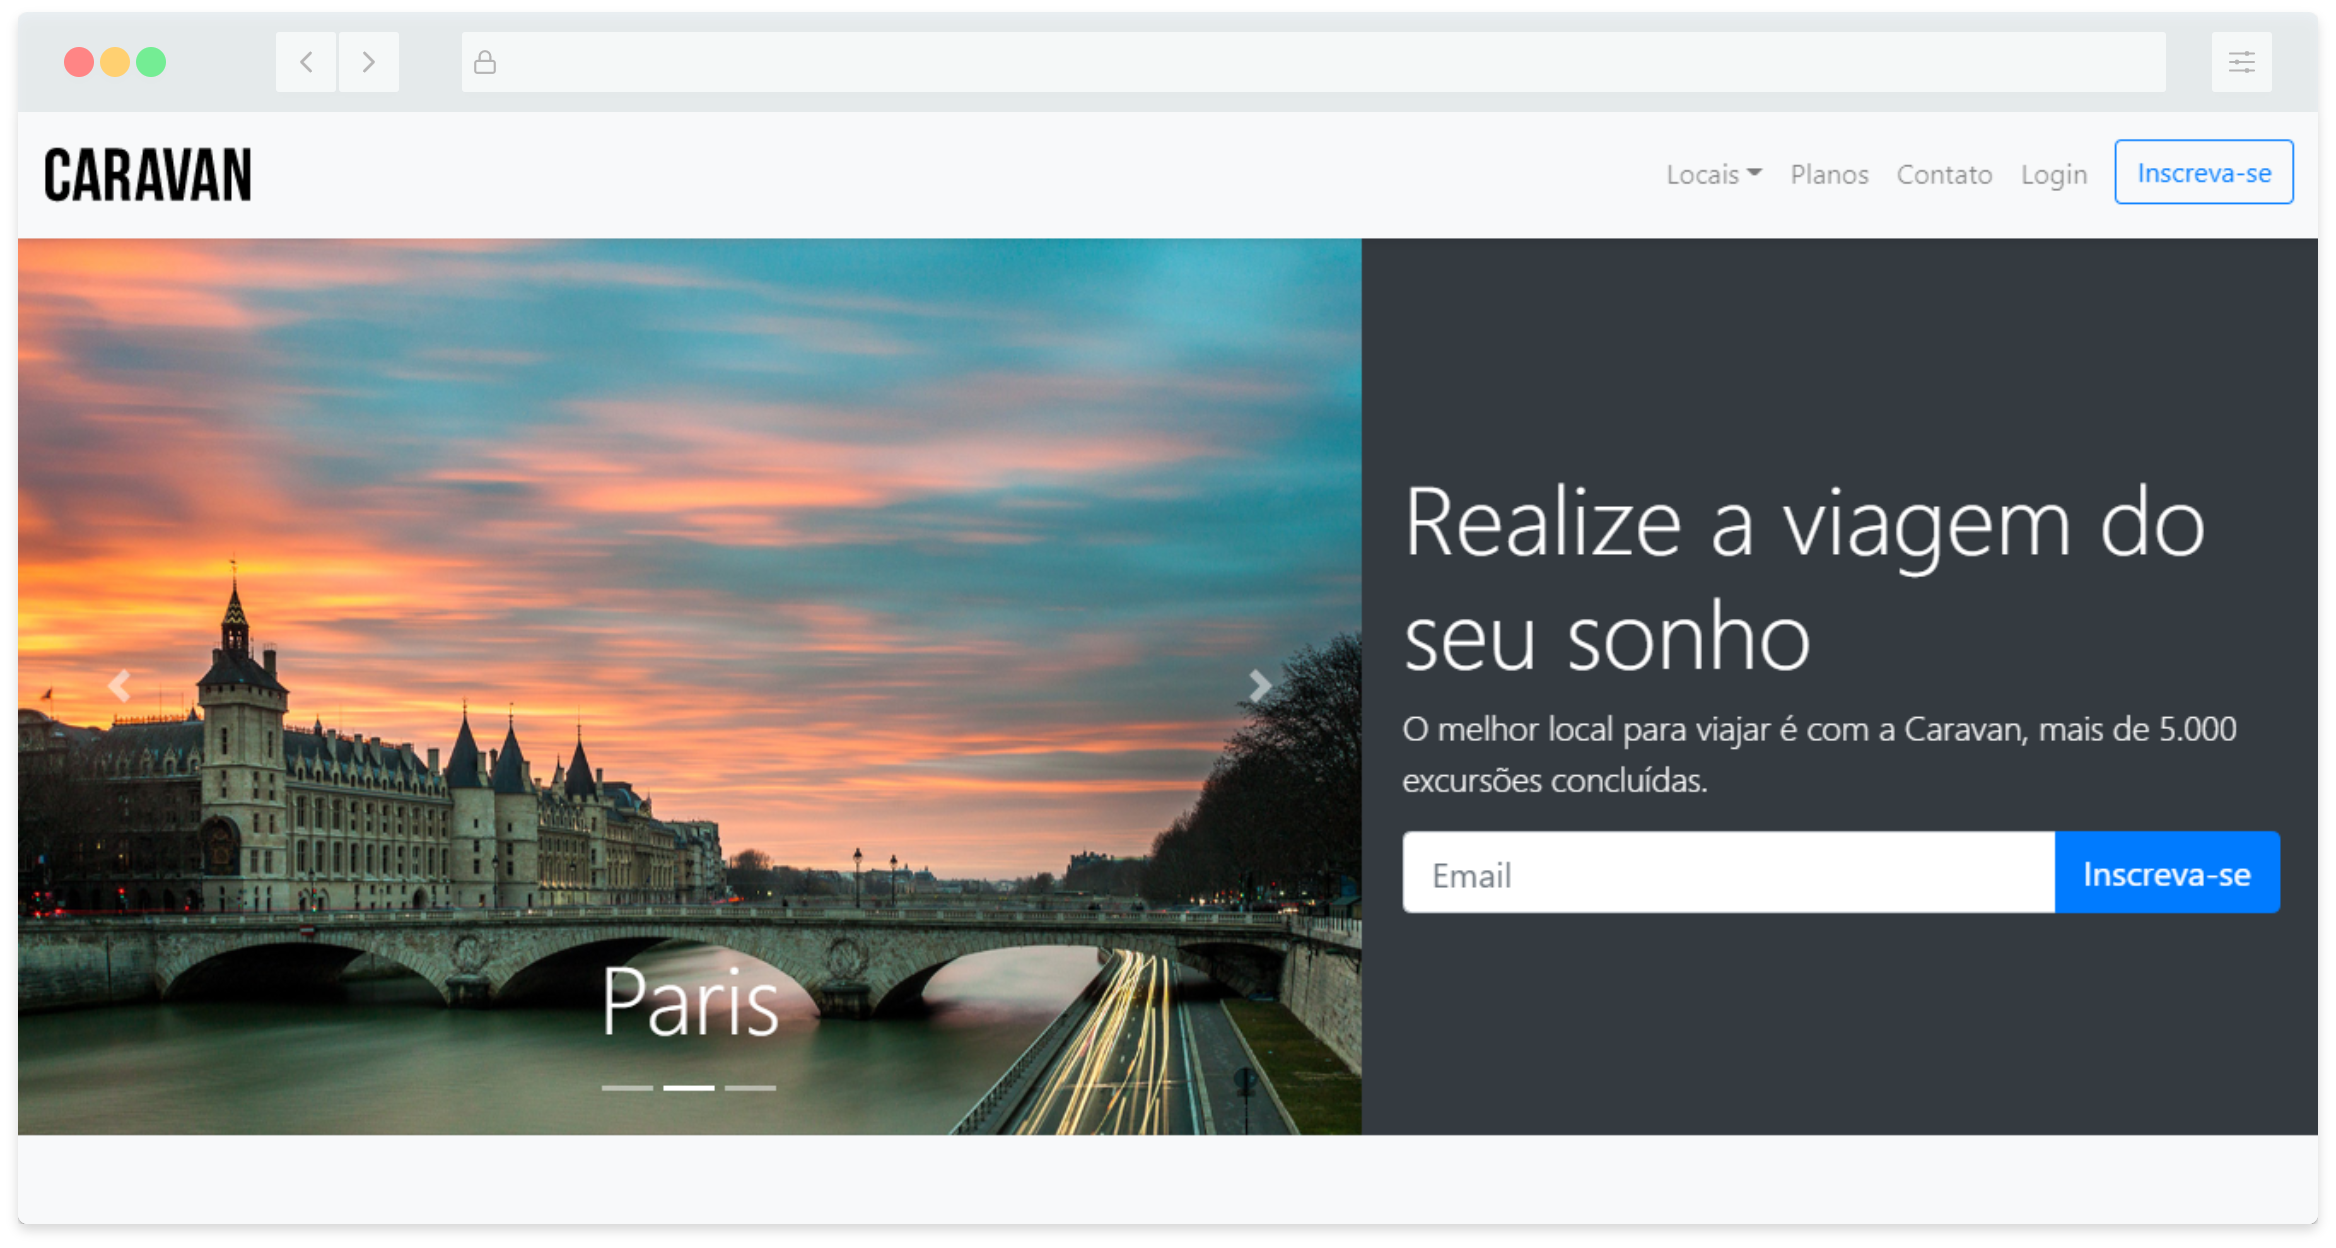Open the Planos nav link
The image size is (2336, 1248).
pos(1829,174)
